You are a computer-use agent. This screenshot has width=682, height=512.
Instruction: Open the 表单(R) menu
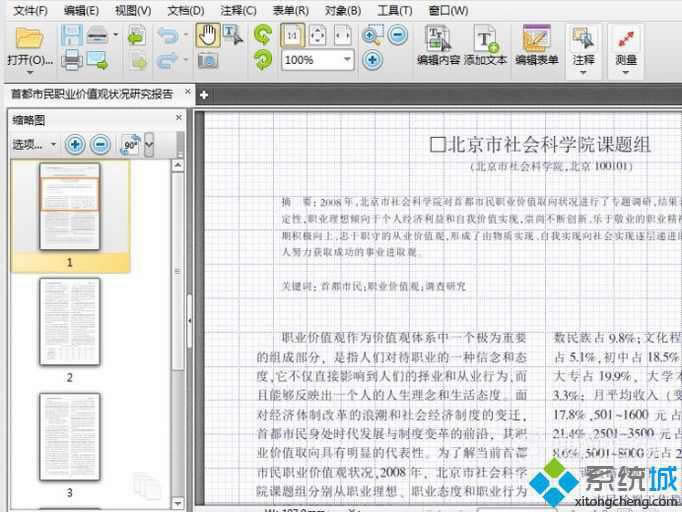[x=291, y=10]
